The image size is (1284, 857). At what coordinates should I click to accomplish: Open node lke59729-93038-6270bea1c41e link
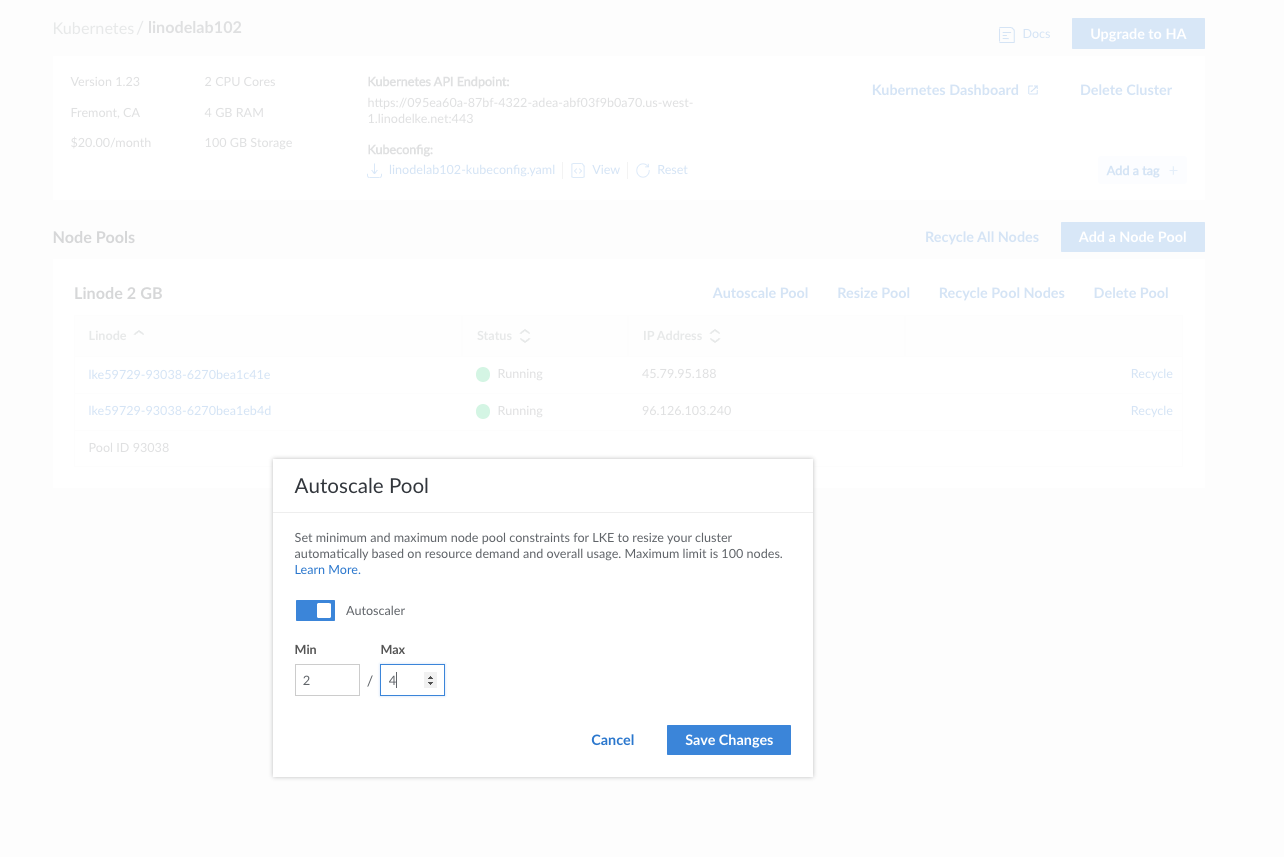coord(179,374)
